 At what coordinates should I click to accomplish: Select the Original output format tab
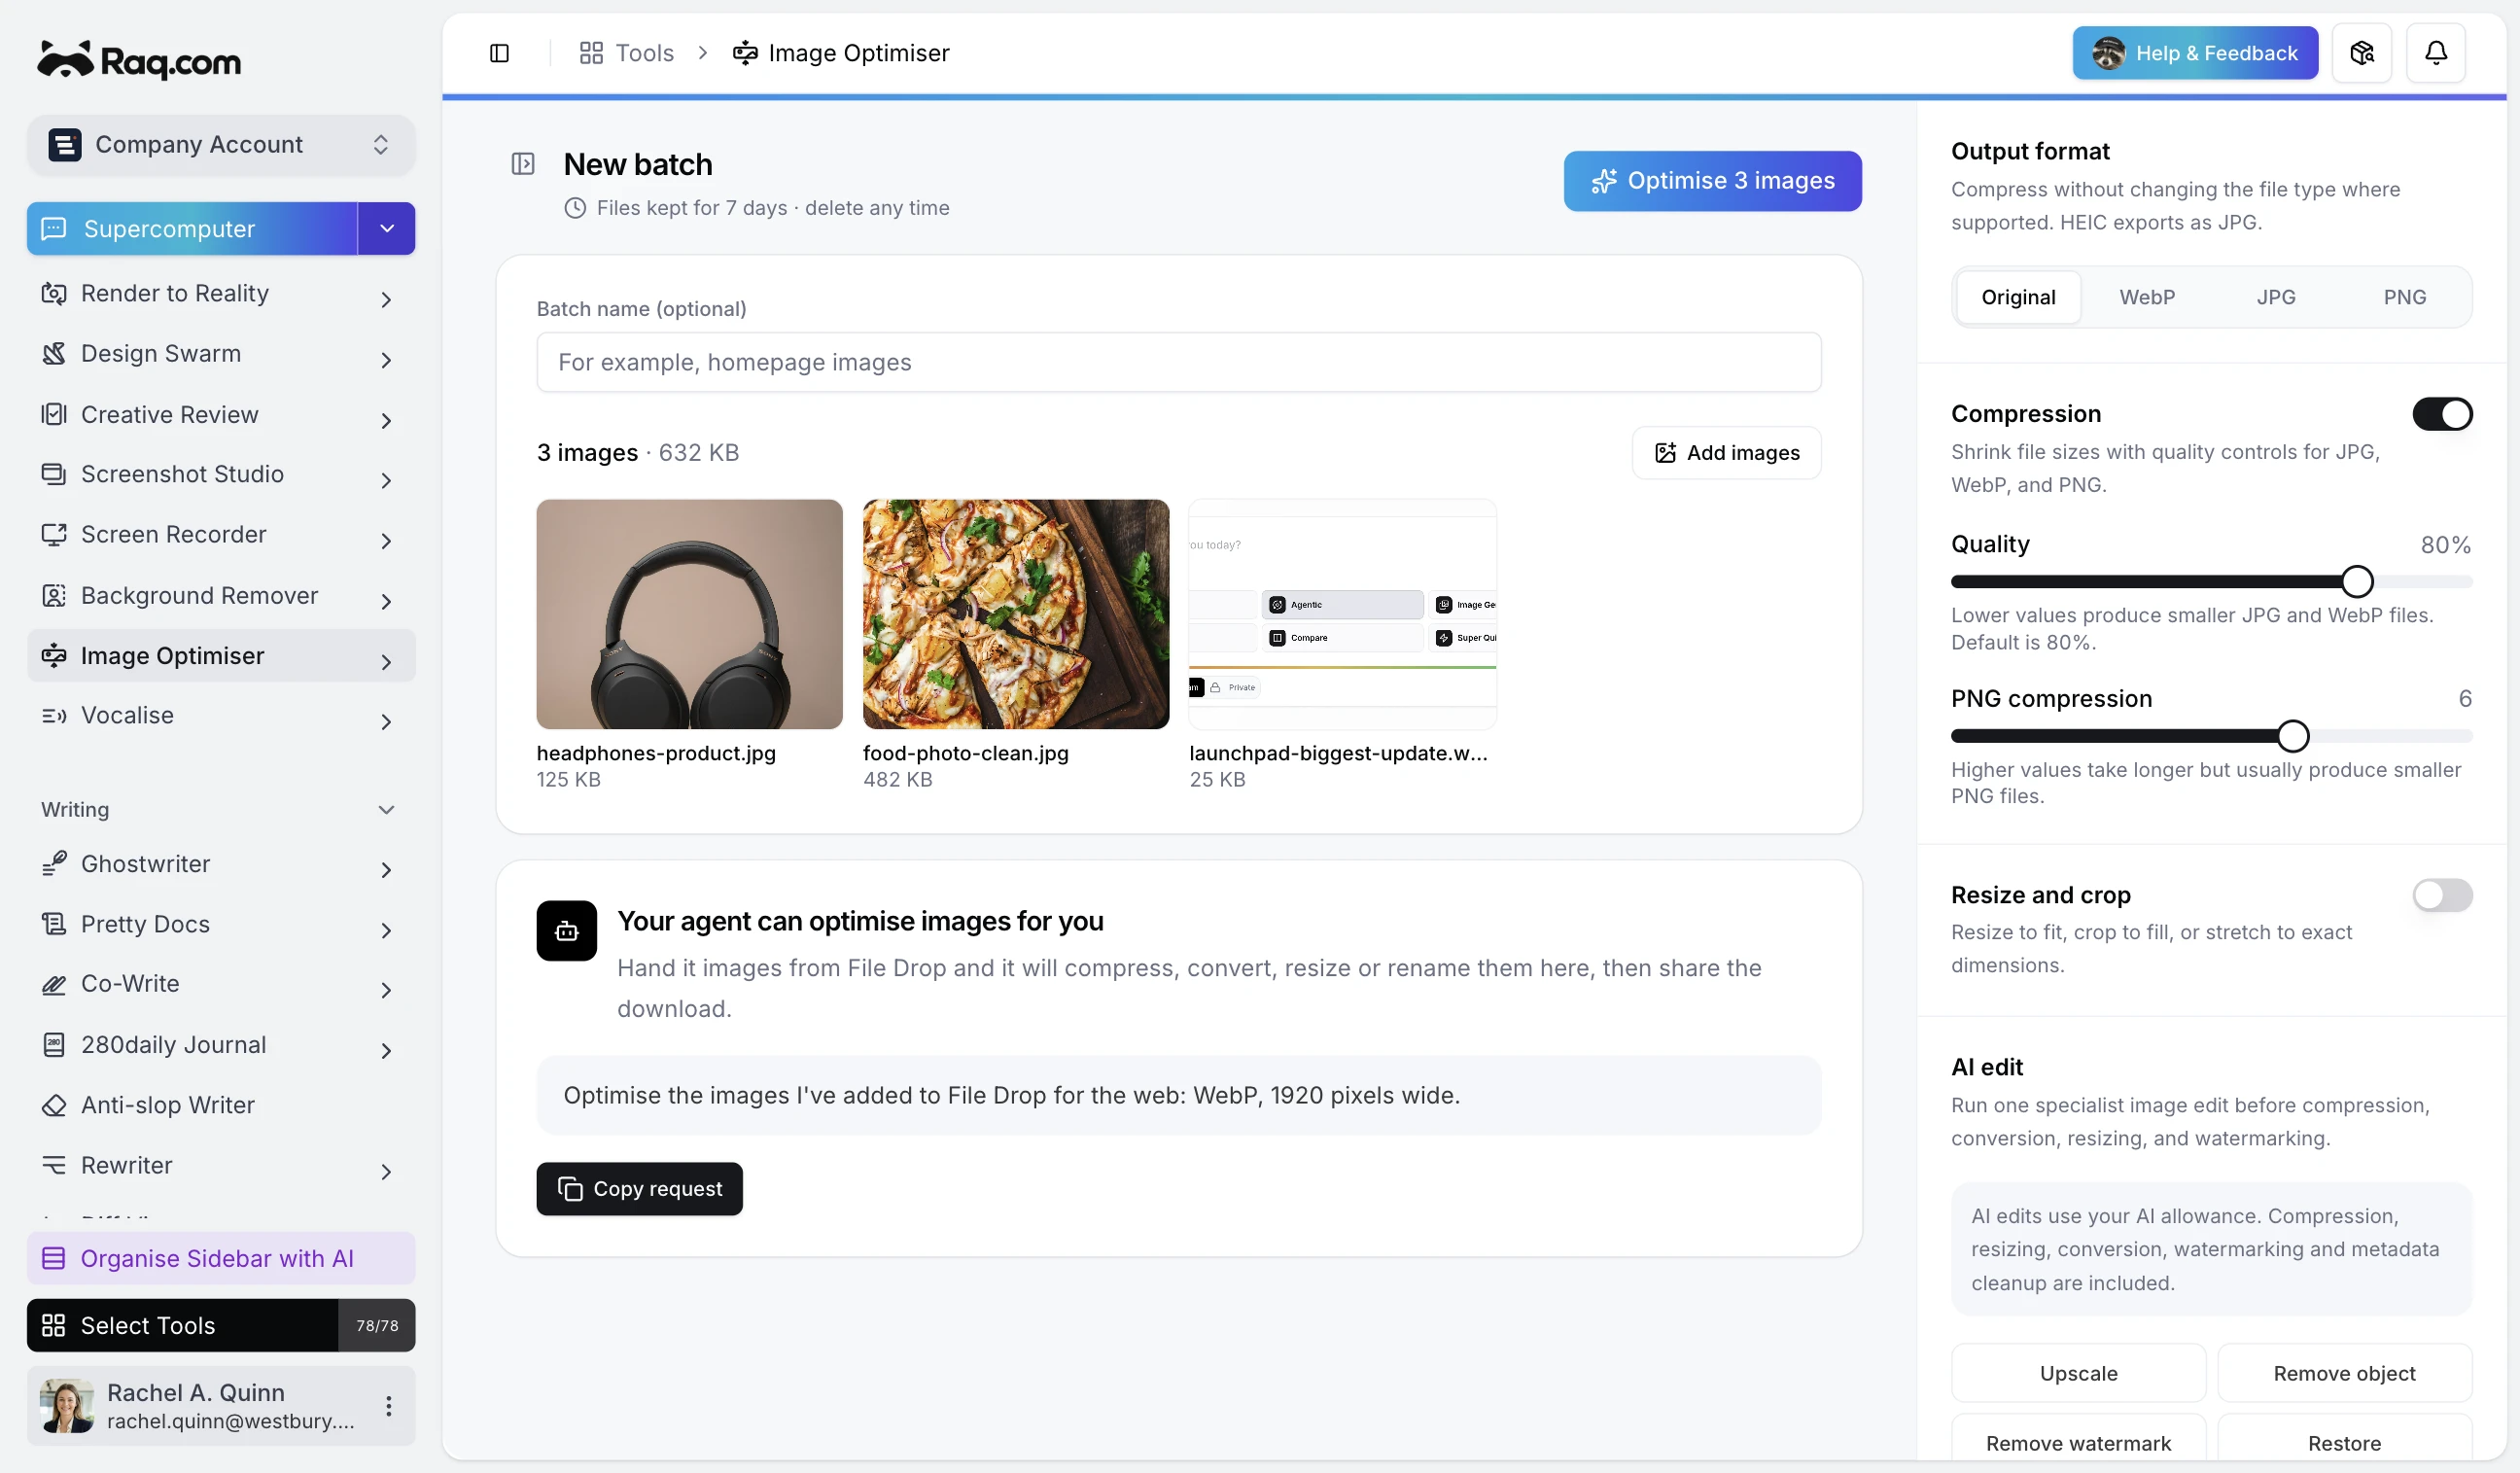(x=2018, y=297)
